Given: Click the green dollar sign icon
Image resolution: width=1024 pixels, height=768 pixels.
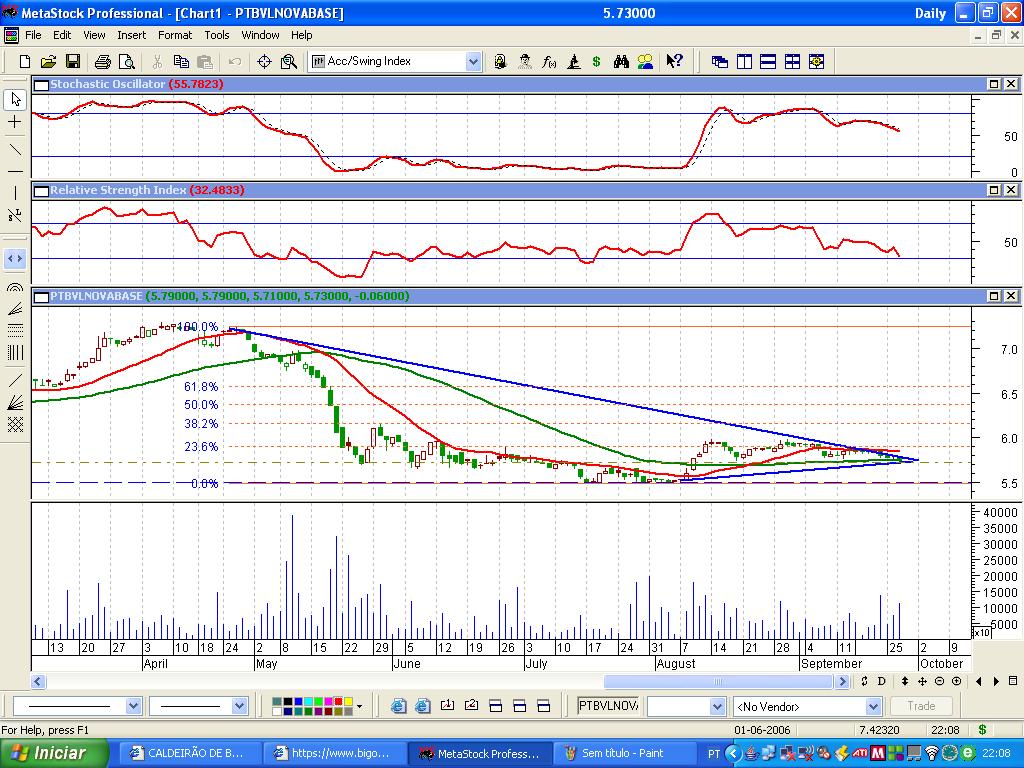Looking at the screenshot, I should click(x=596, y=61).
